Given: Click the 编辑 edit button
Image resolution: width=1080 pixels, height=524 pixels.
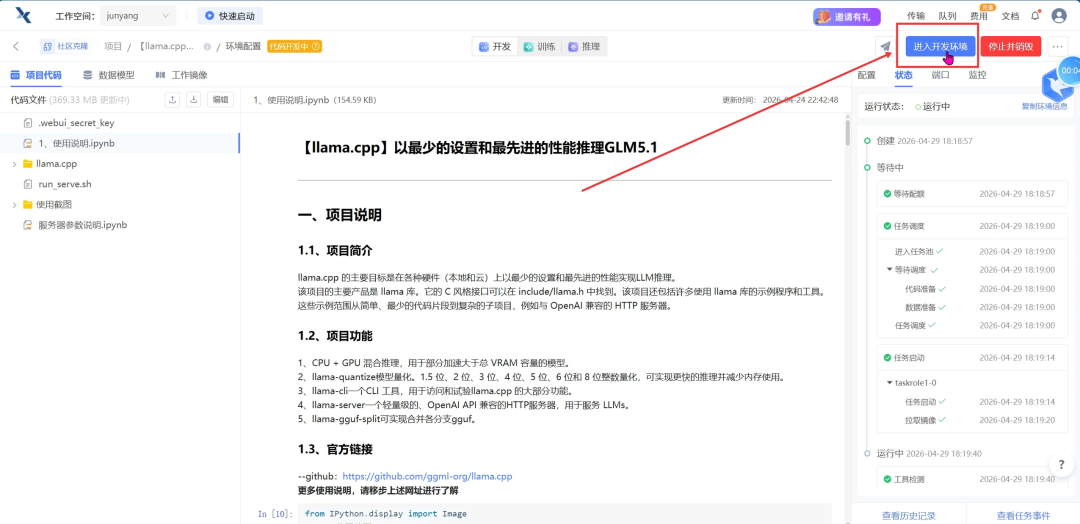Looking at the screenshot, I should tap(220, 100).
